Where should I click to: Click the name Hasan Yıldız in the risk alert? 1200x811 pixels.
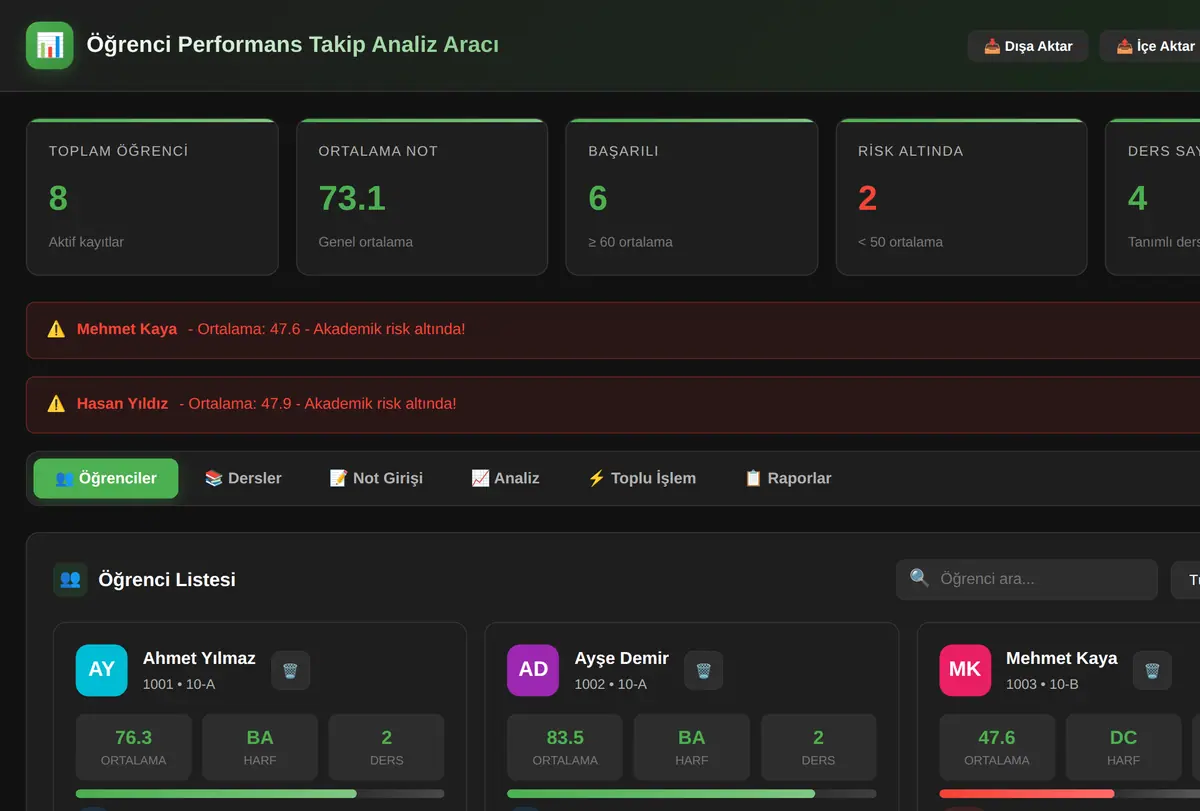coord(122,404)
